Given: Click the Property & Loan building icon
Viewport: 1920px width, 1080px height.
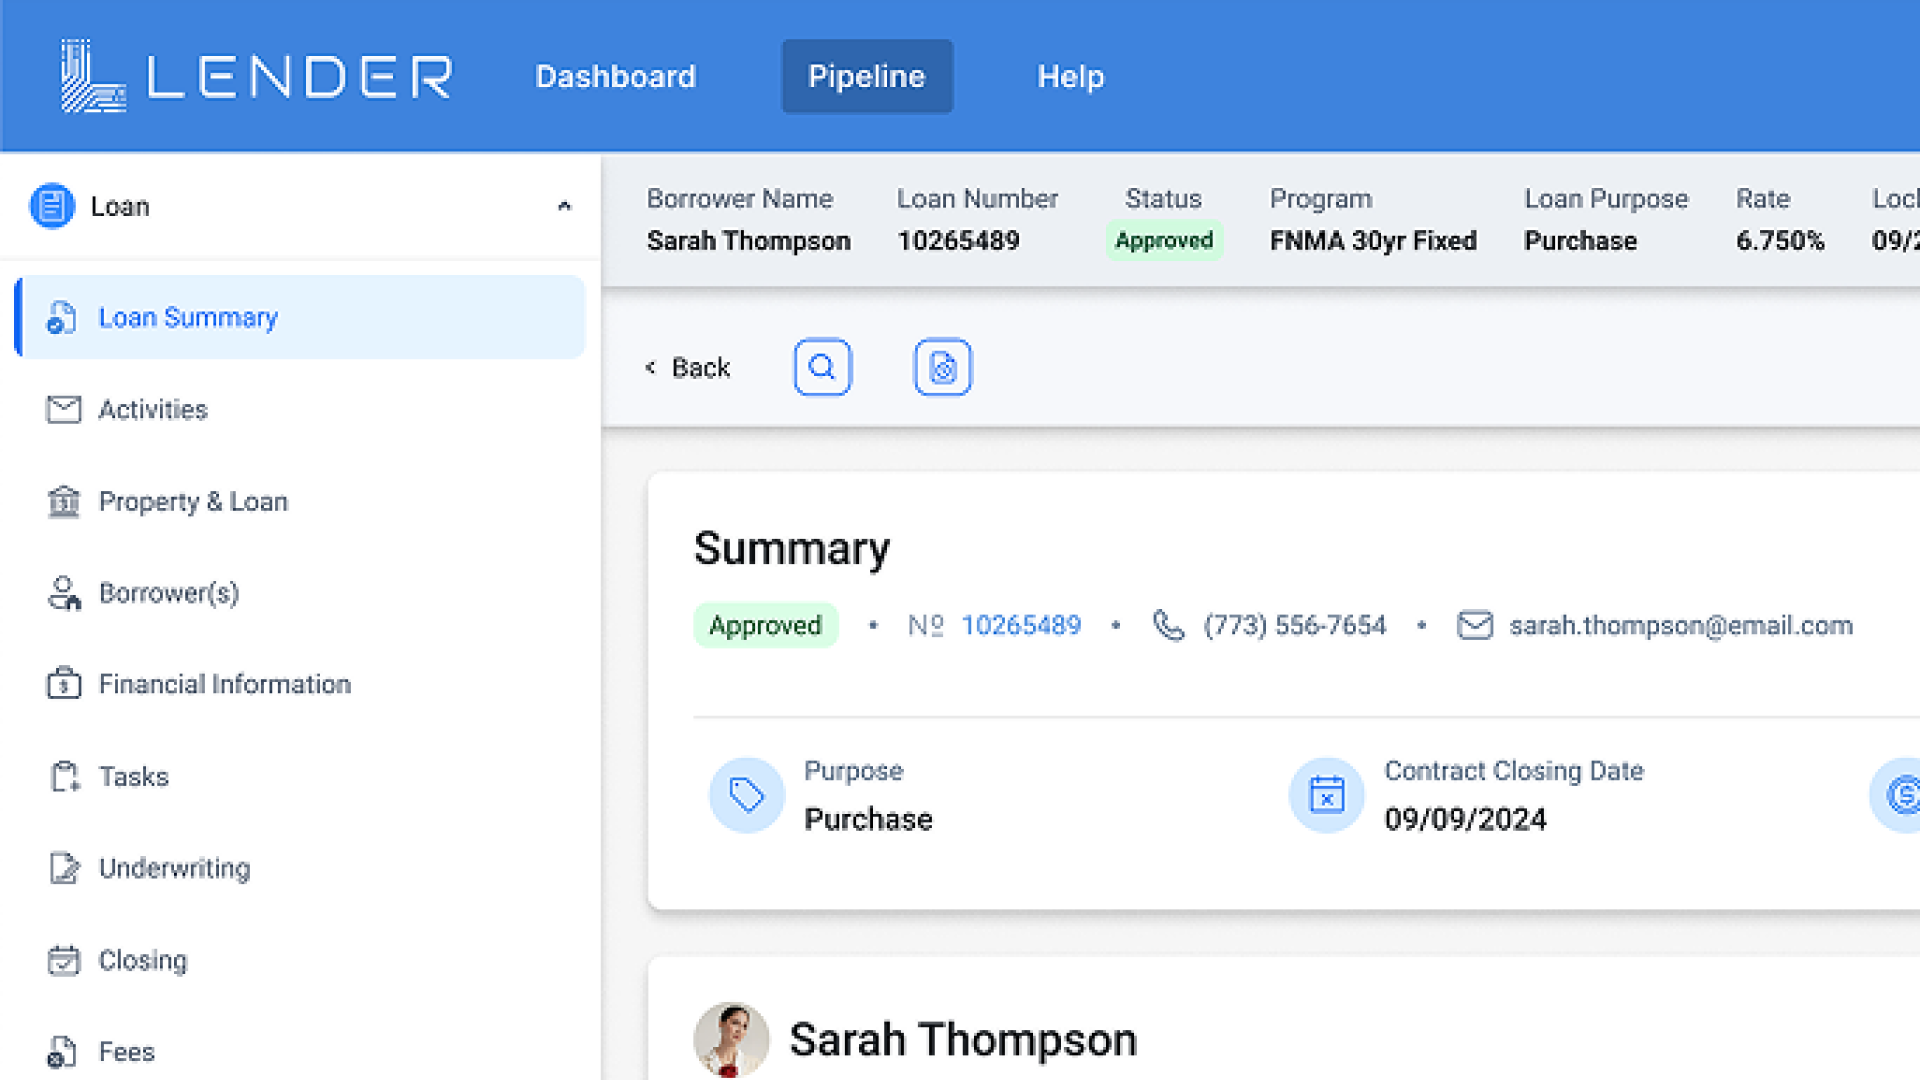Looking at the screenshot, I should click(x=64, y=501).
